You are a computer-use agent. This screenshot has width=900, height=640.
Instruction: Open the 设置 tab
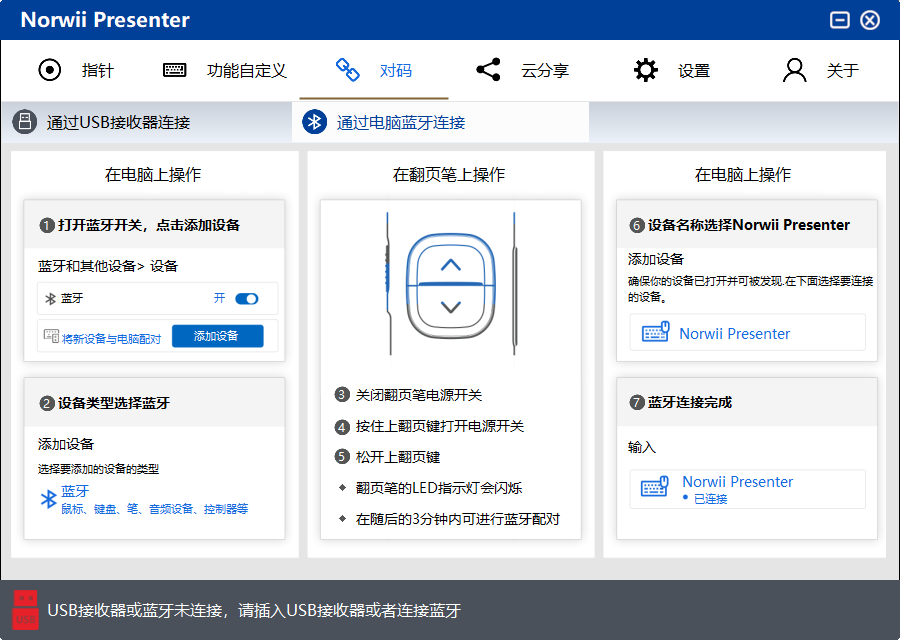672,70
